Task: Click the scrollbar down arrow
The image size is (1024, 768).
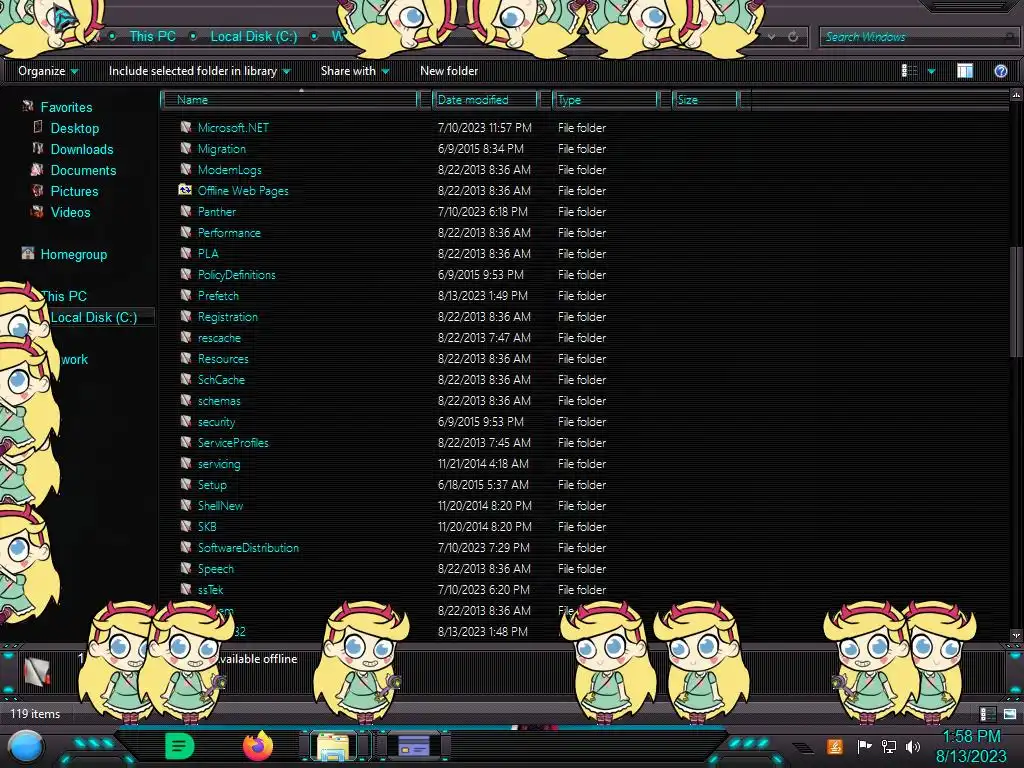Action: click(1016, 635)
